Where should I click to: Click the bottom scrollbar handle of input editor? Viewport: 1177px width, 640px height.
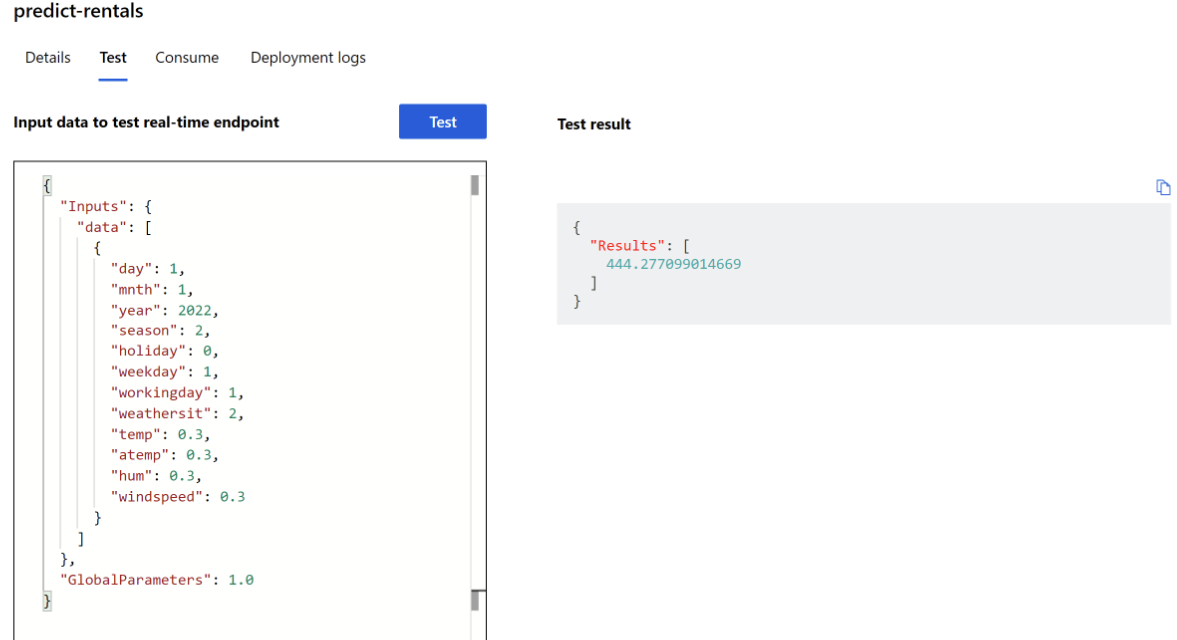pyautogui.click(x=474, y=600)
